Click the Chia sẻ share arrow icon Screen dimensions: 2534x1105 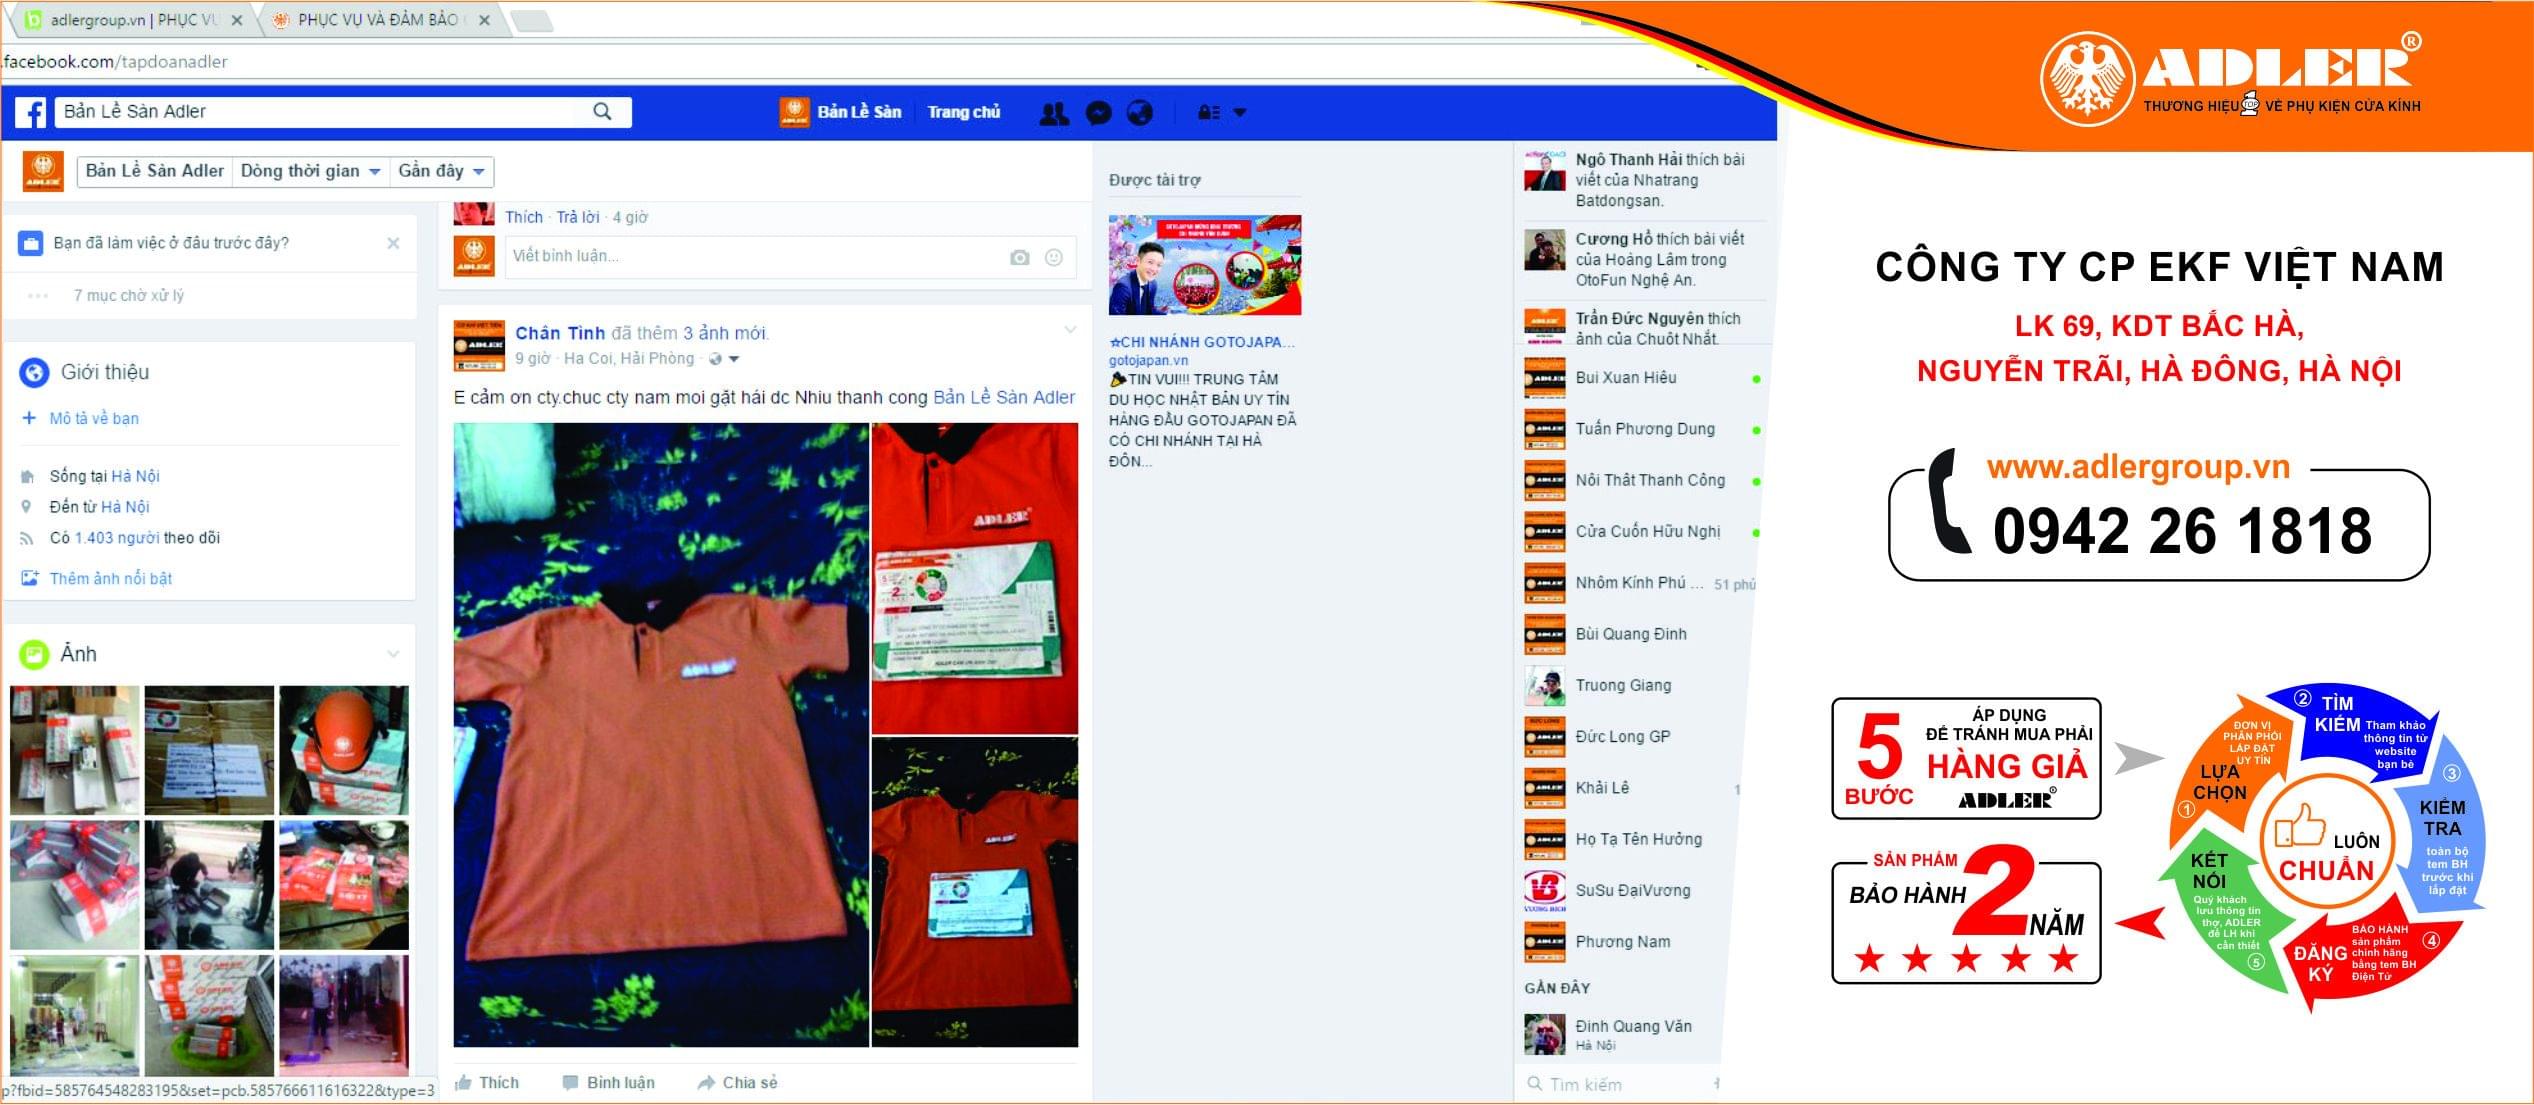[x=706, y=1082]
